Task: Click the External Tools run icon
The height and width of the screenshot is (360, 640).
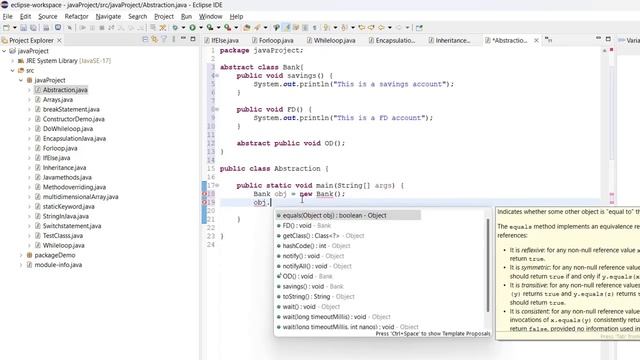Action: pos(227,28)
